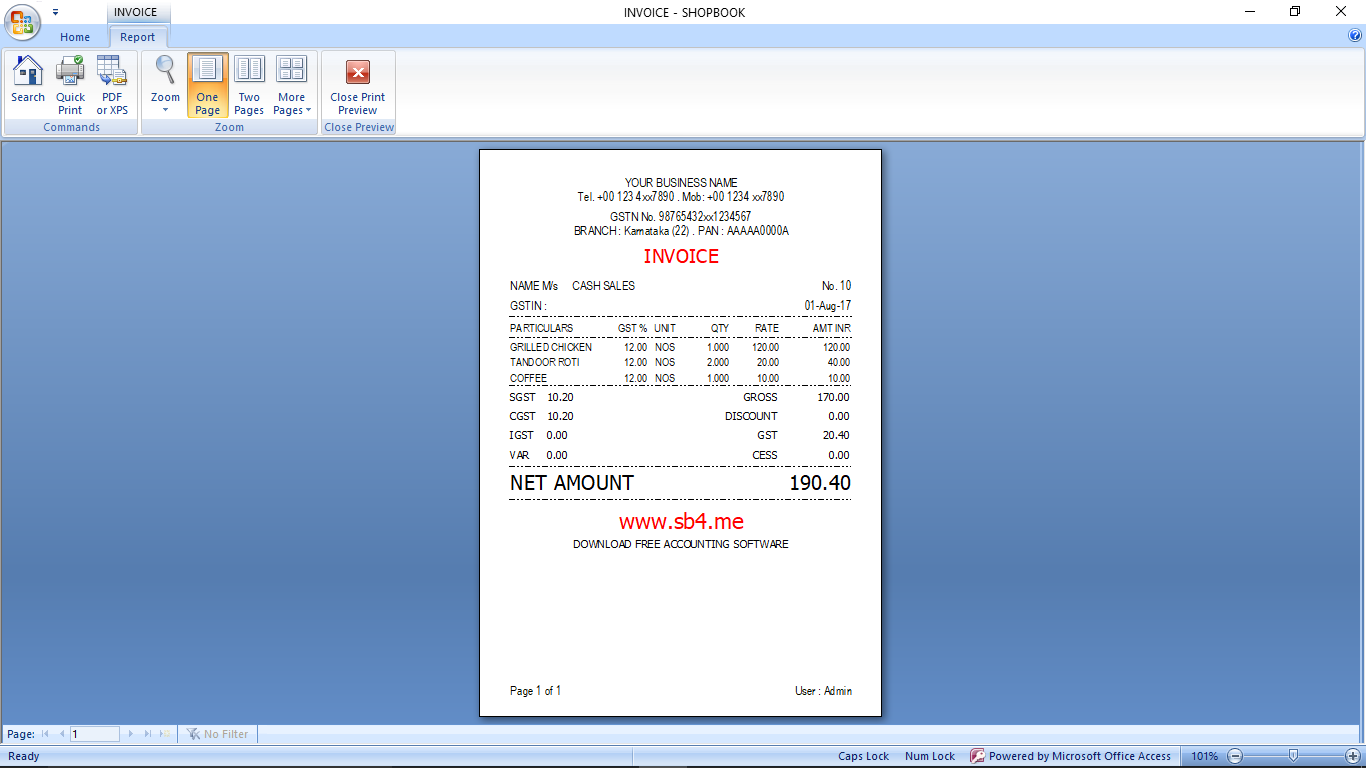Screen dimensions: 1366x768
Task: Select the Report ribbon tab
Action: coord(138,37)
